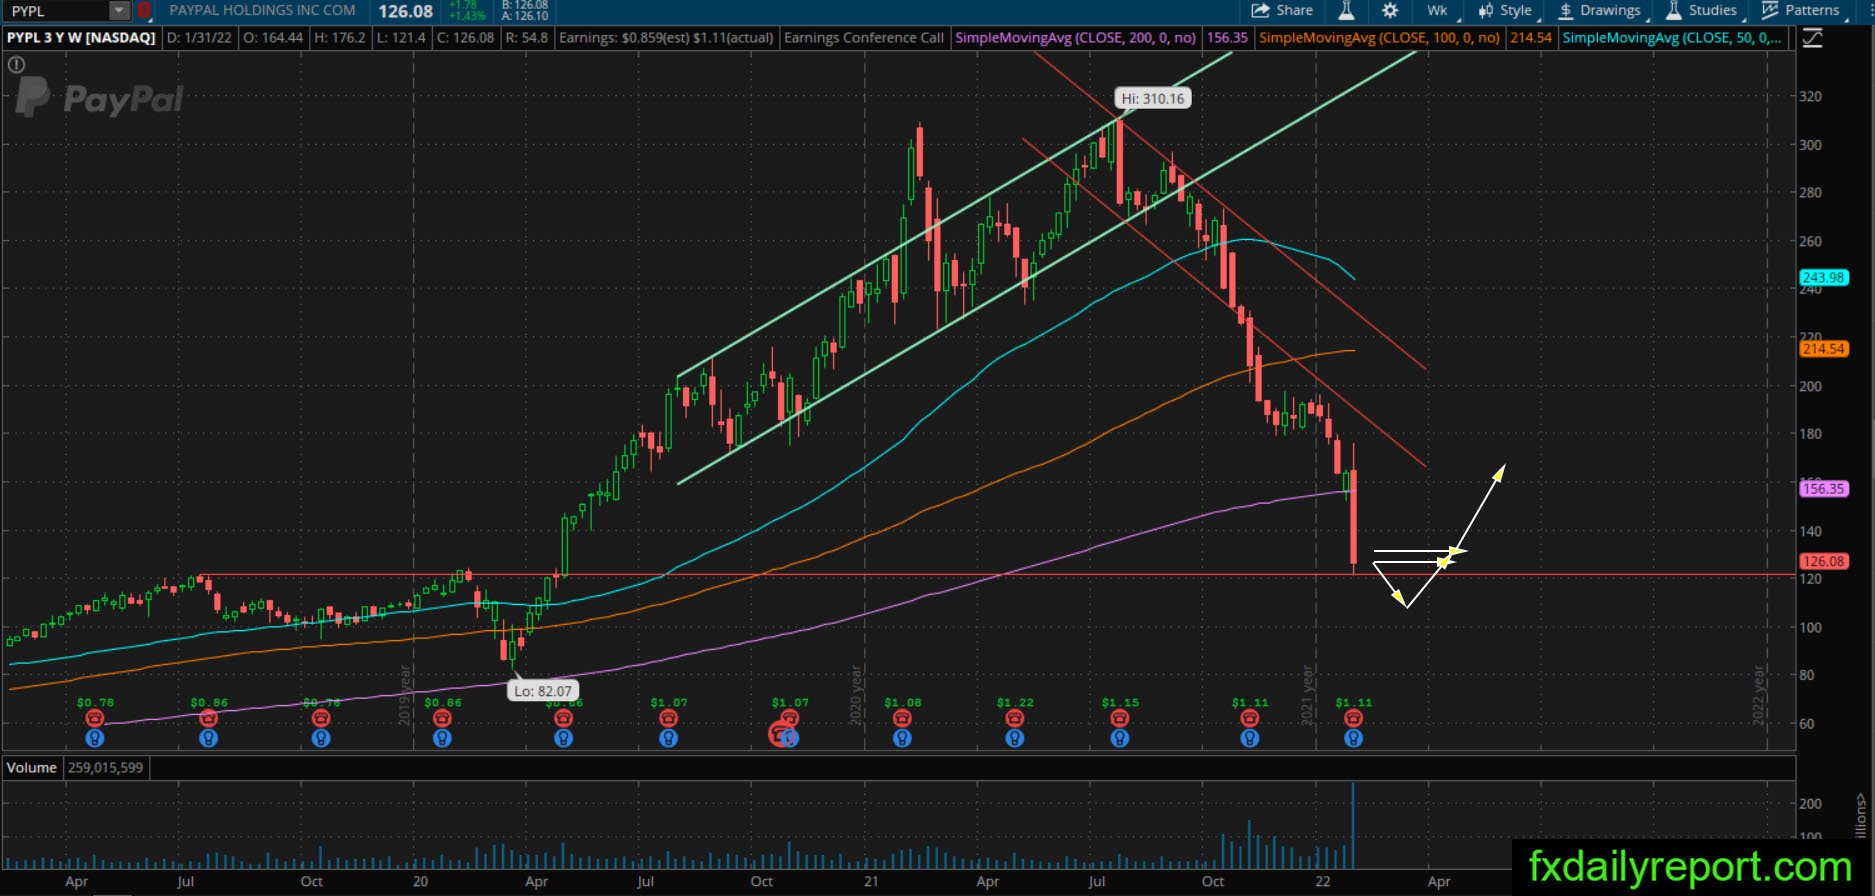Open chart settings with the gear icon
The height and width of the screenshot is (896, 1875).
(x=1390, y=11)
